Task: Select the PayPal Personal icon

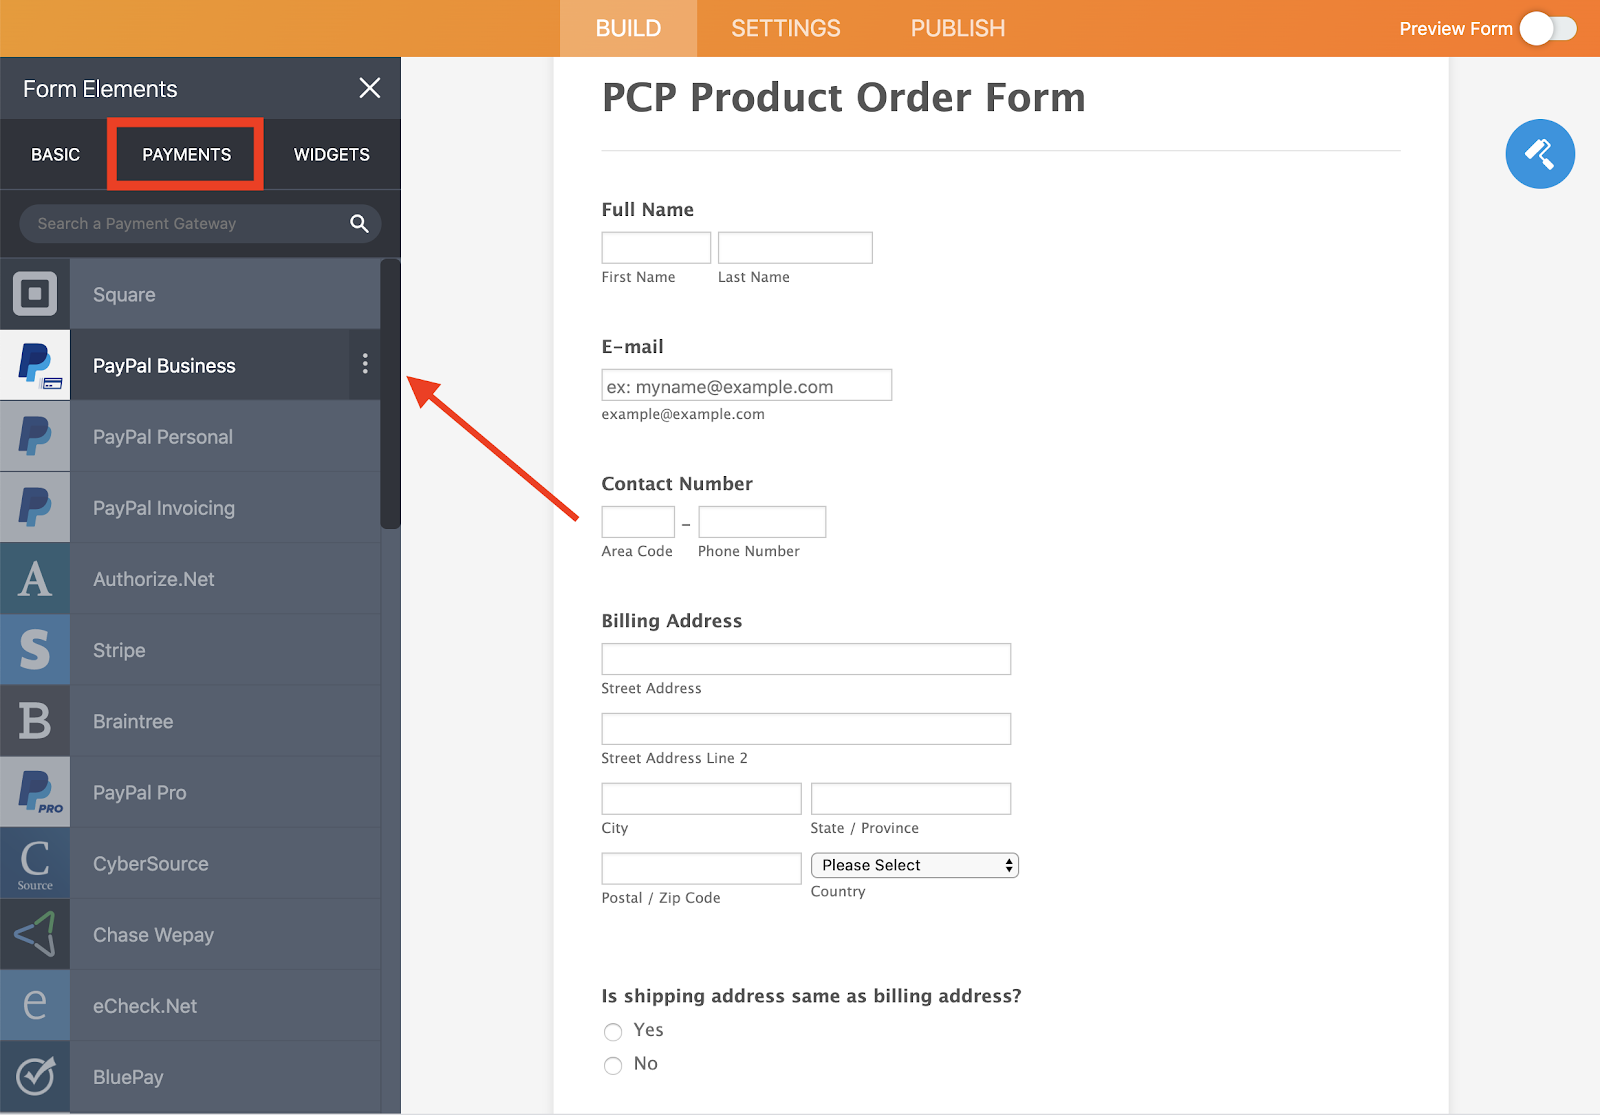Action: [x=35, y=436]
